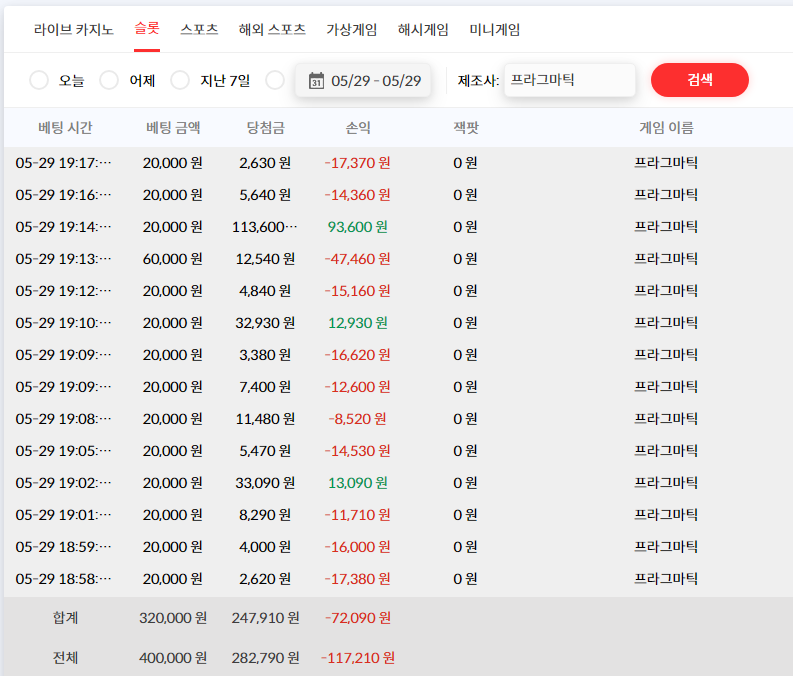
Task: Click the 게임 이름 column header
Action: pos(667,127)
